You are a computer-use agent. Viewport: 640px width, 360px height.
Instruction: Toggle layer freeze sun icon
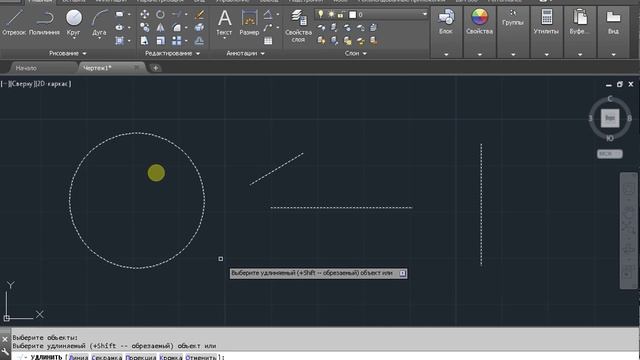(331, 15)
